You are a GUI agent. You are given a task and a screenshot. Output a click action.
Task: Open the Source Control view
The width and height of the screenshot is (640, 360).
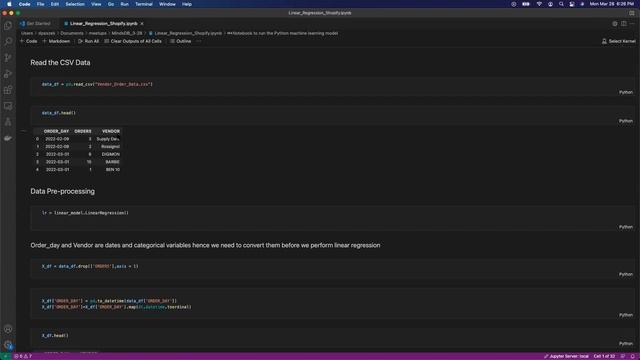8,58
